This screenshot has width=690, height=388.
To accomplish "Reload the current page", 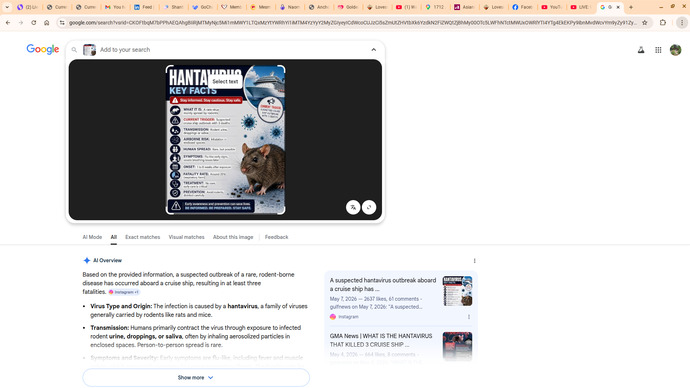I will coord(33,22).
